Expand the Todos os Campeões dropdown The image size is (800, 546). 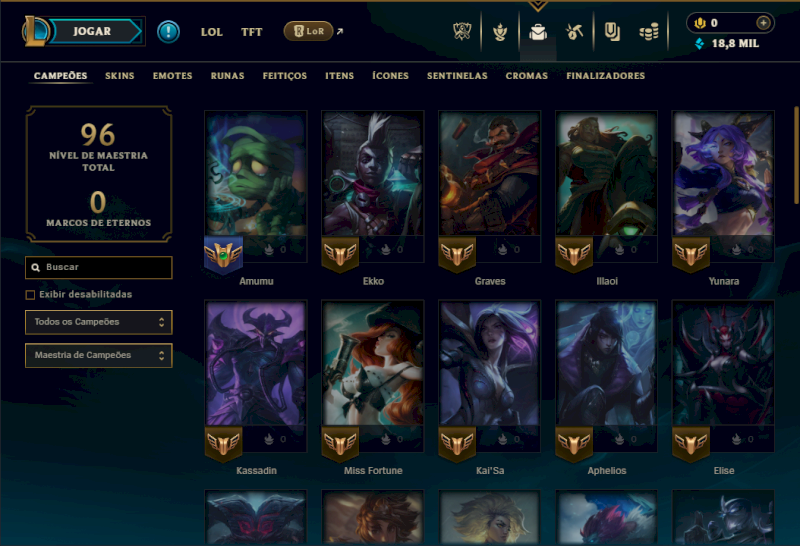click(x=98, y=322)
